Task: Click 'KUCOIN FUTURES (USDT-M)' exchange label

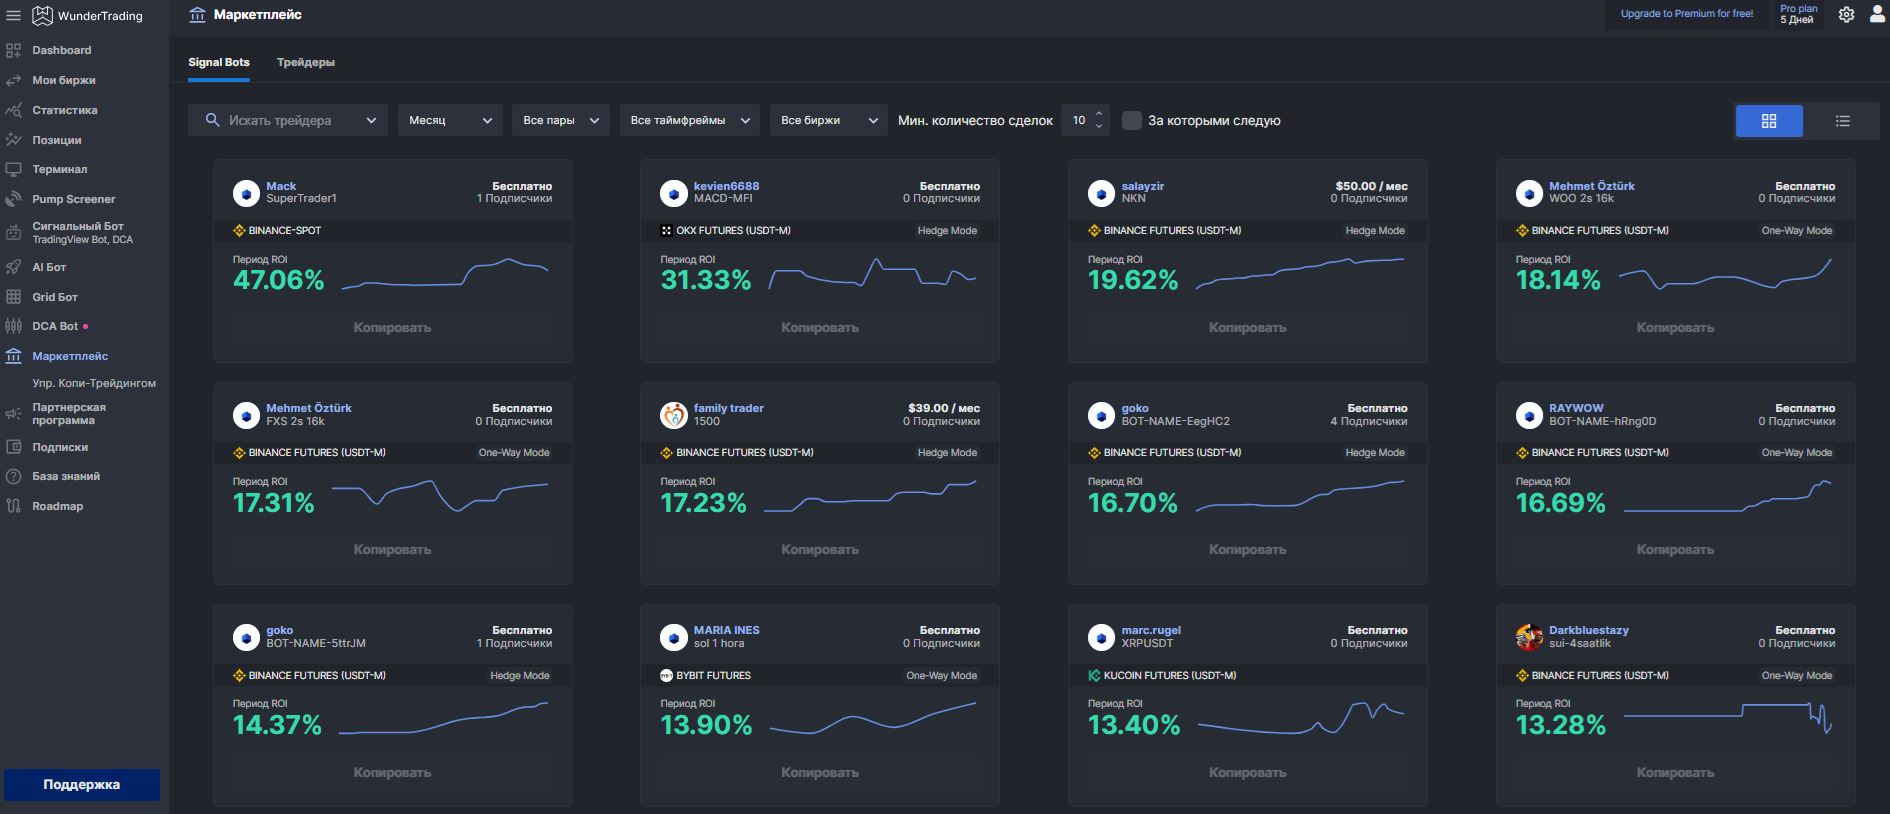Action: pyautogui.click(x=1170, y=675)
